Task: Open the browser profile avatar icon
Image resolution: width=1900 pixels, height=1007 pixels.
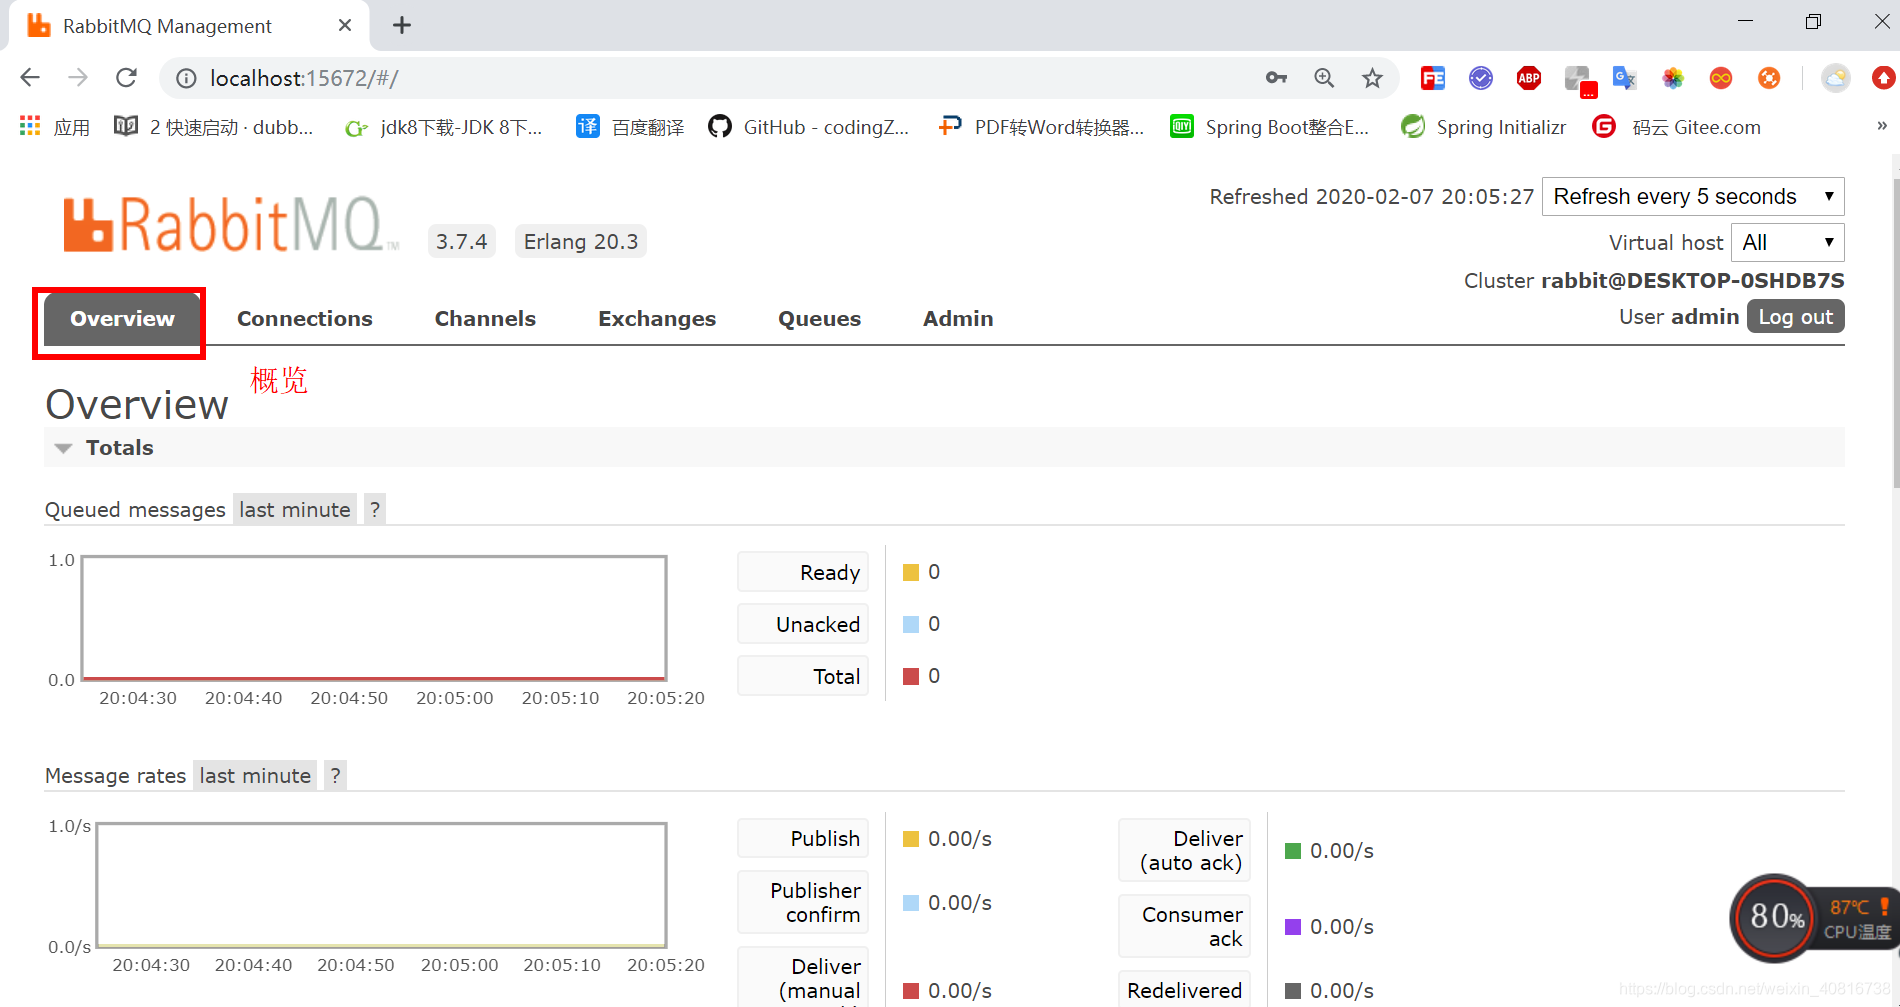Action: [1836, 78]
